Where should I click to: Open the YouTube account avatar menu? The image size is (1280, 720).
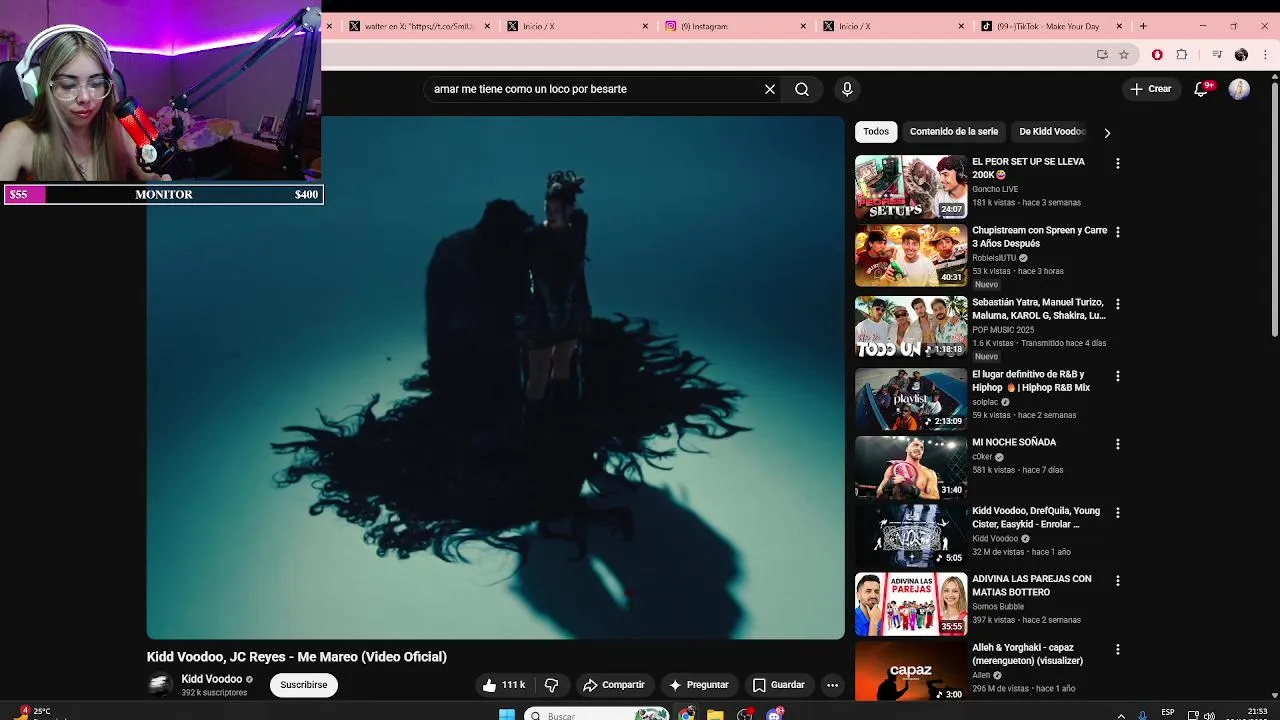point(1239,89)
